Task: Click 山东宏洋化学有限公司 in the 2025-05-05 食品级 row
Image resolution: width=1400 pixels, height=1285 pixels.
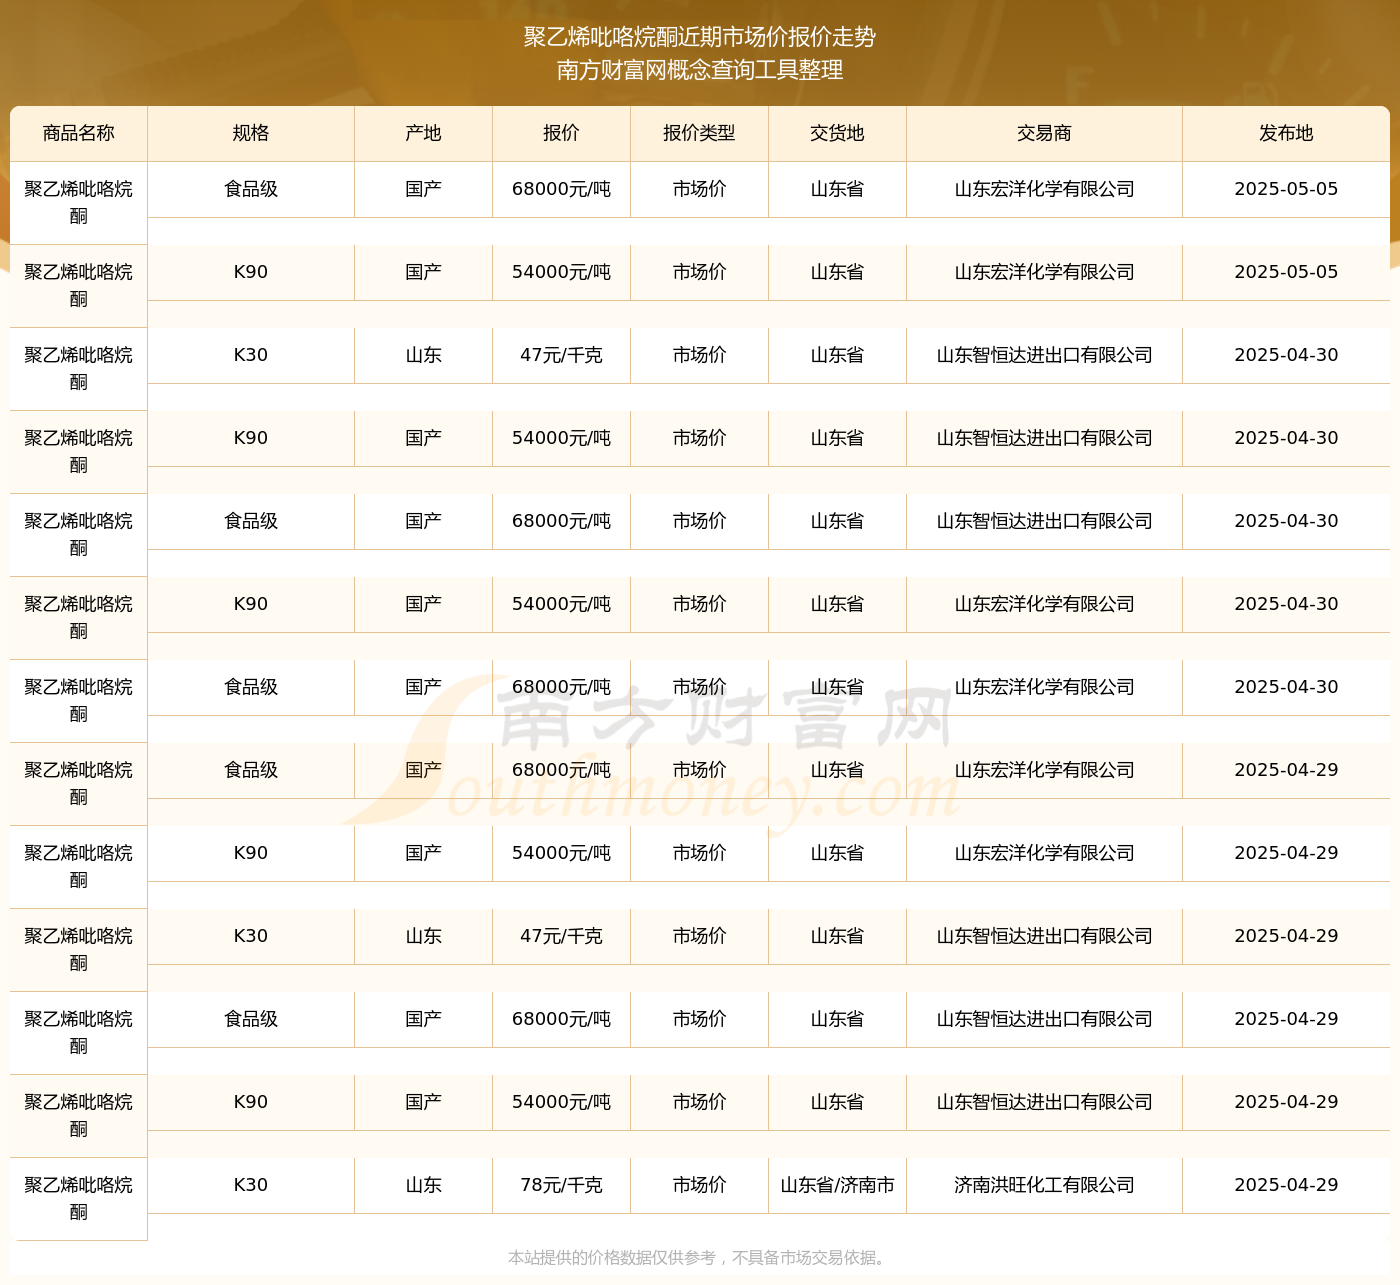Action: click(1044, 189)
